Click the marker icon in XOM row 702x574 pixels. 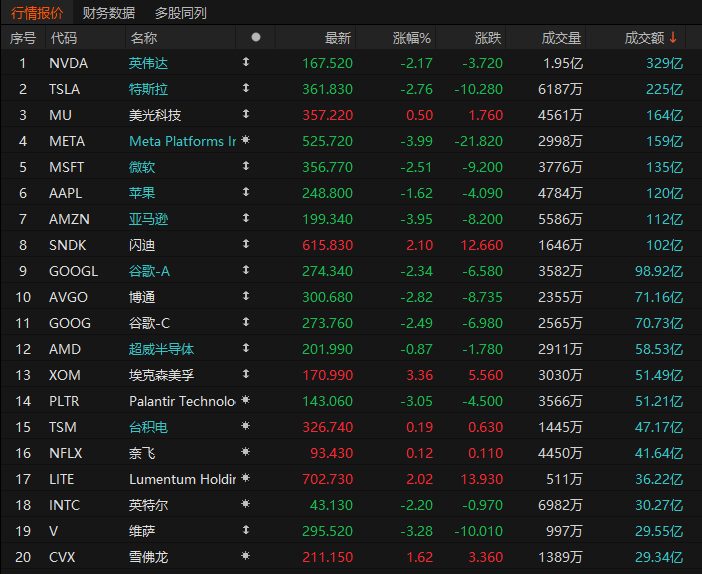(246, 374)
